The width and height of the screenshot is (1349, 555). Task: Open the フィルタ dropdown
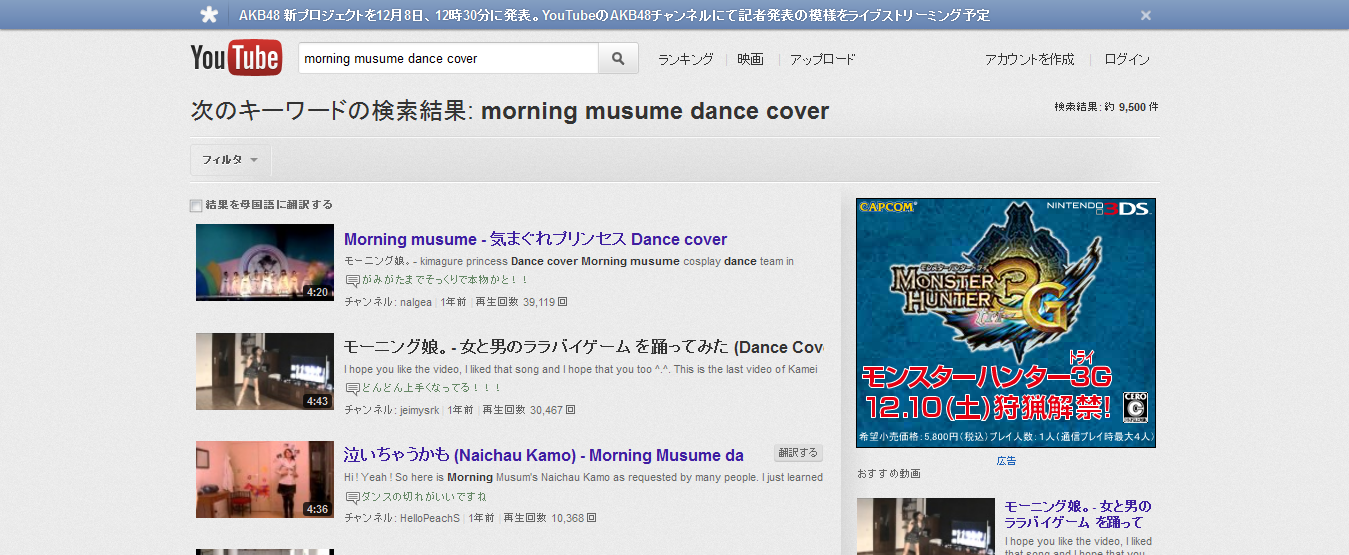[230, 160]
